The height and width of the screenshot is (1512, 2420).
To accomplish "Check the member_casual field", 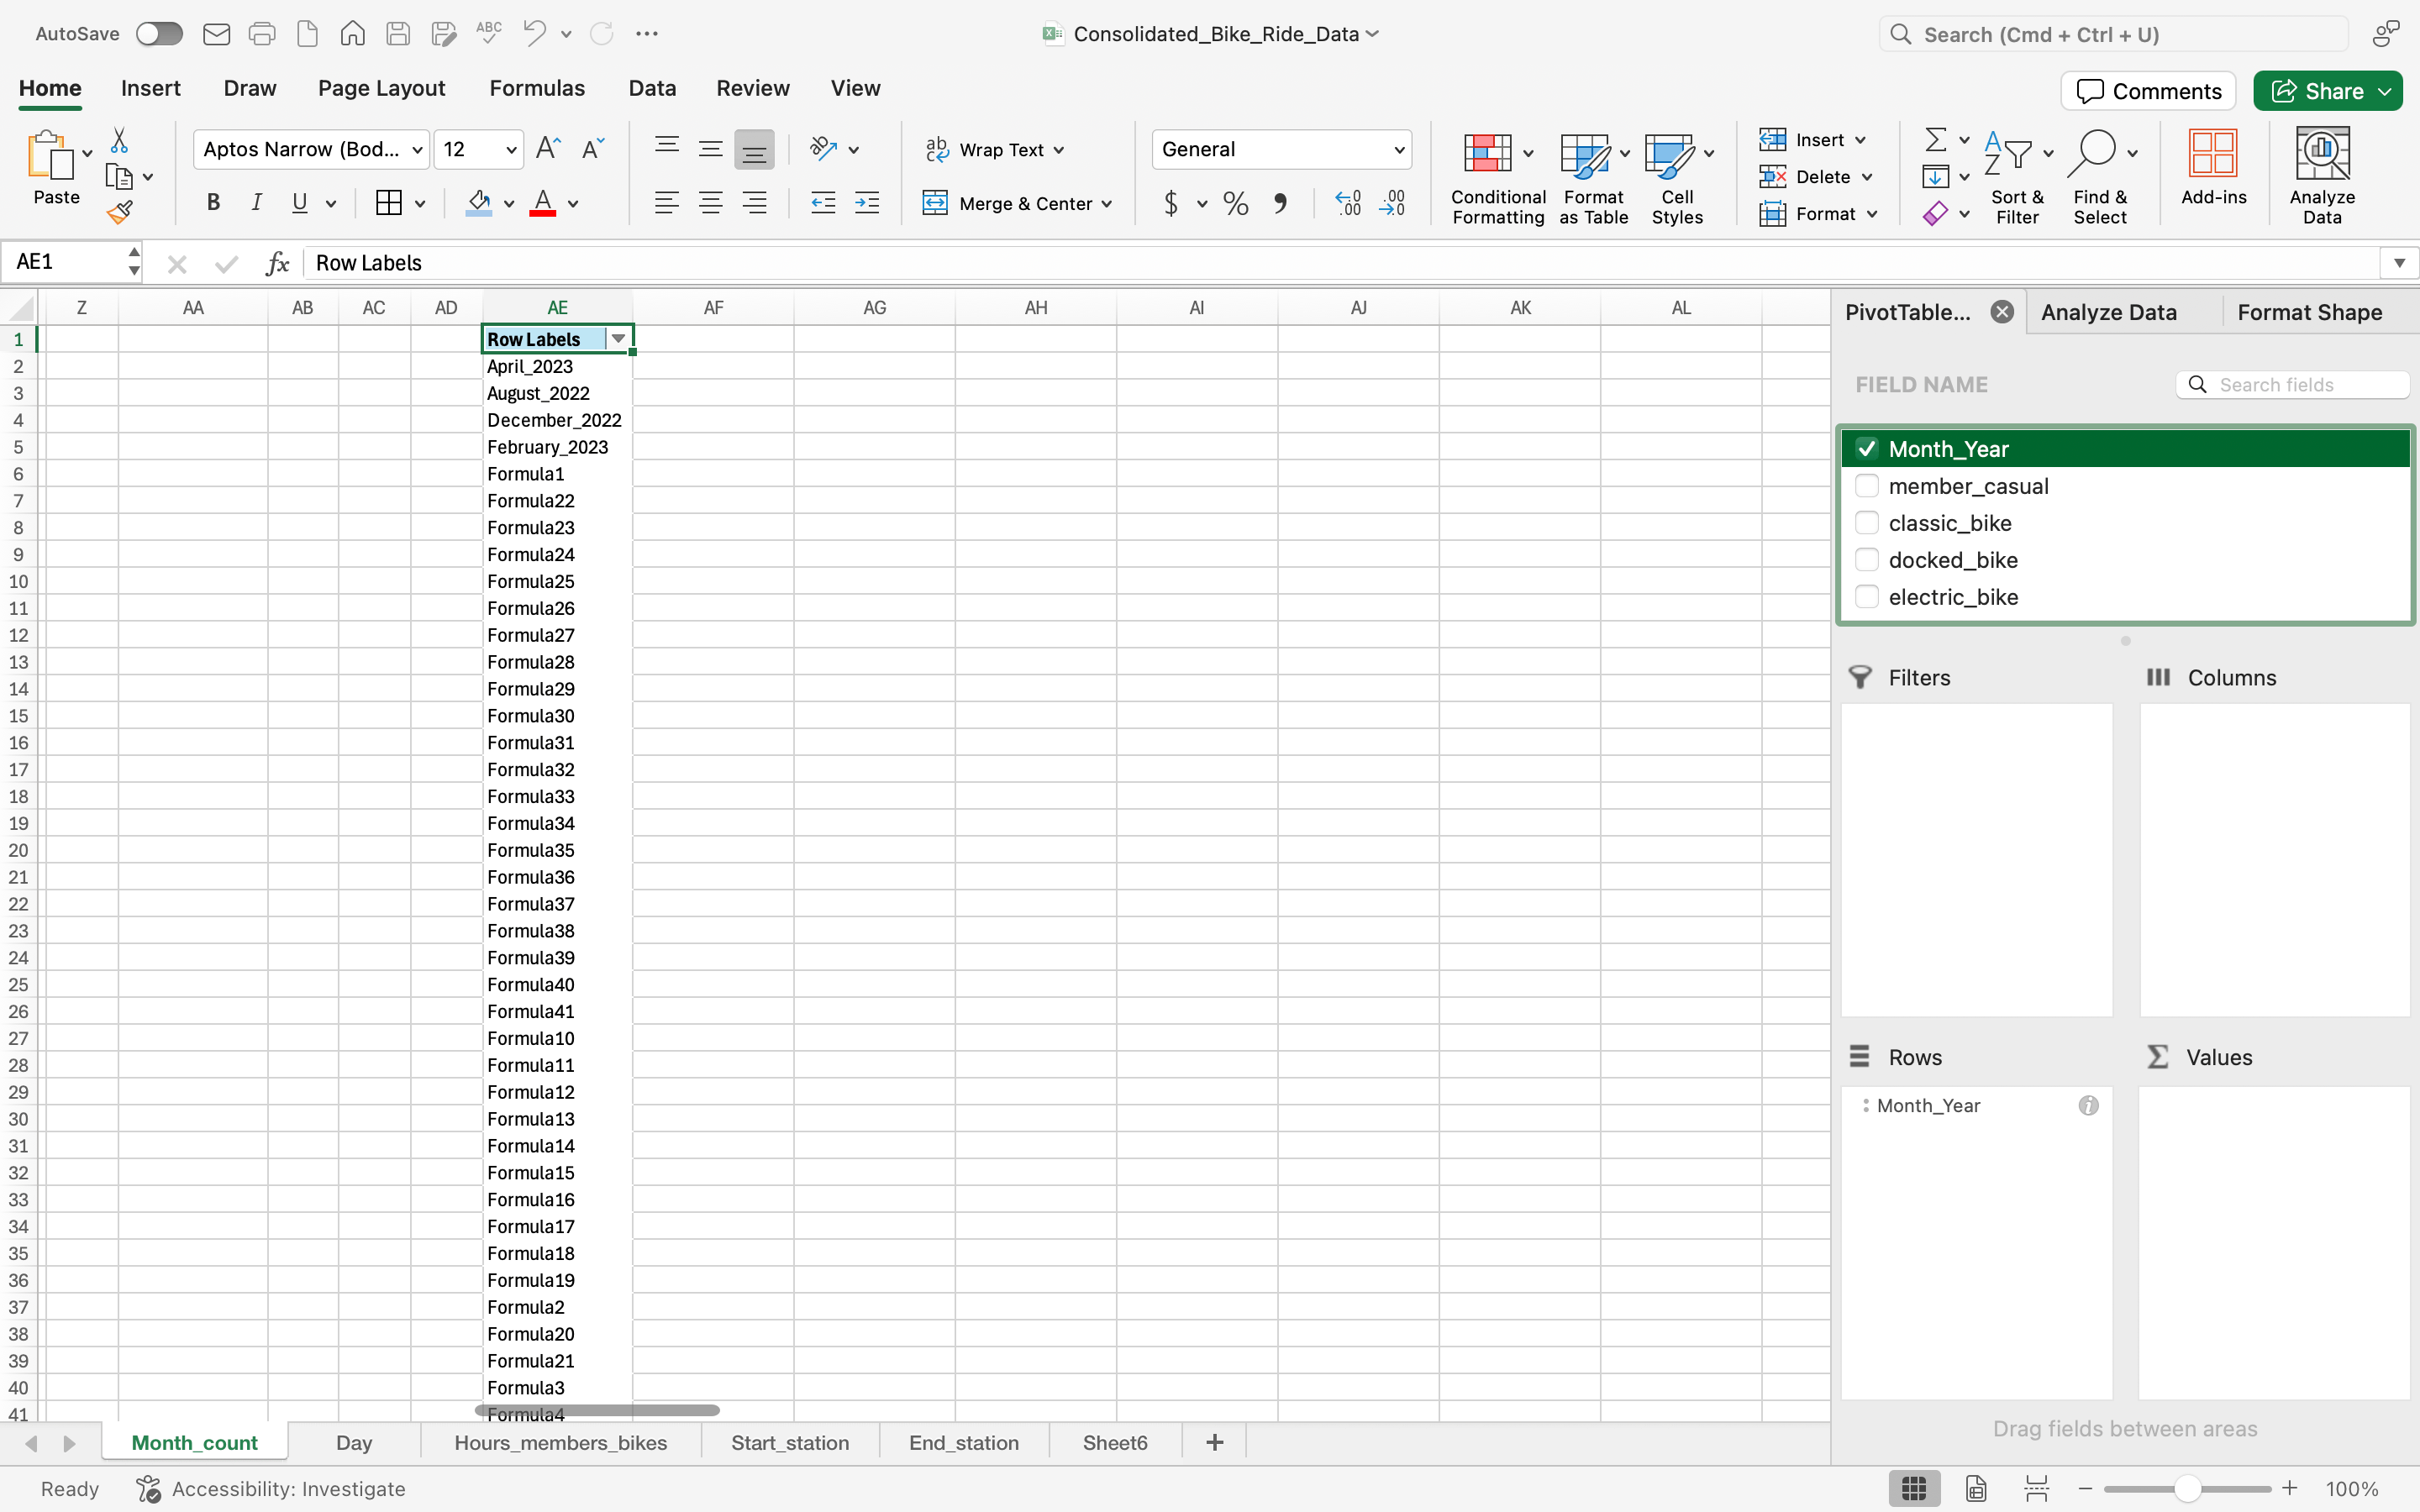I will click(x=1866, y=486).
